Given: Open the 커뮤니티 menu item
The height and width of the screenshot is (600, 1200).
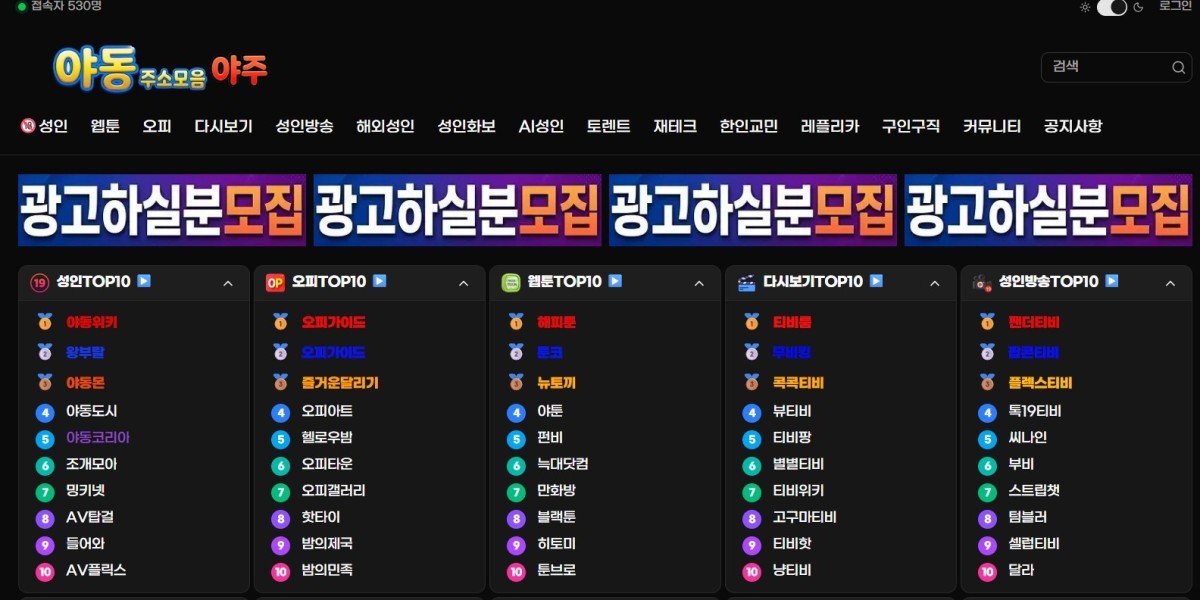Looking at the screenshot, I should (x=992, y=126).
